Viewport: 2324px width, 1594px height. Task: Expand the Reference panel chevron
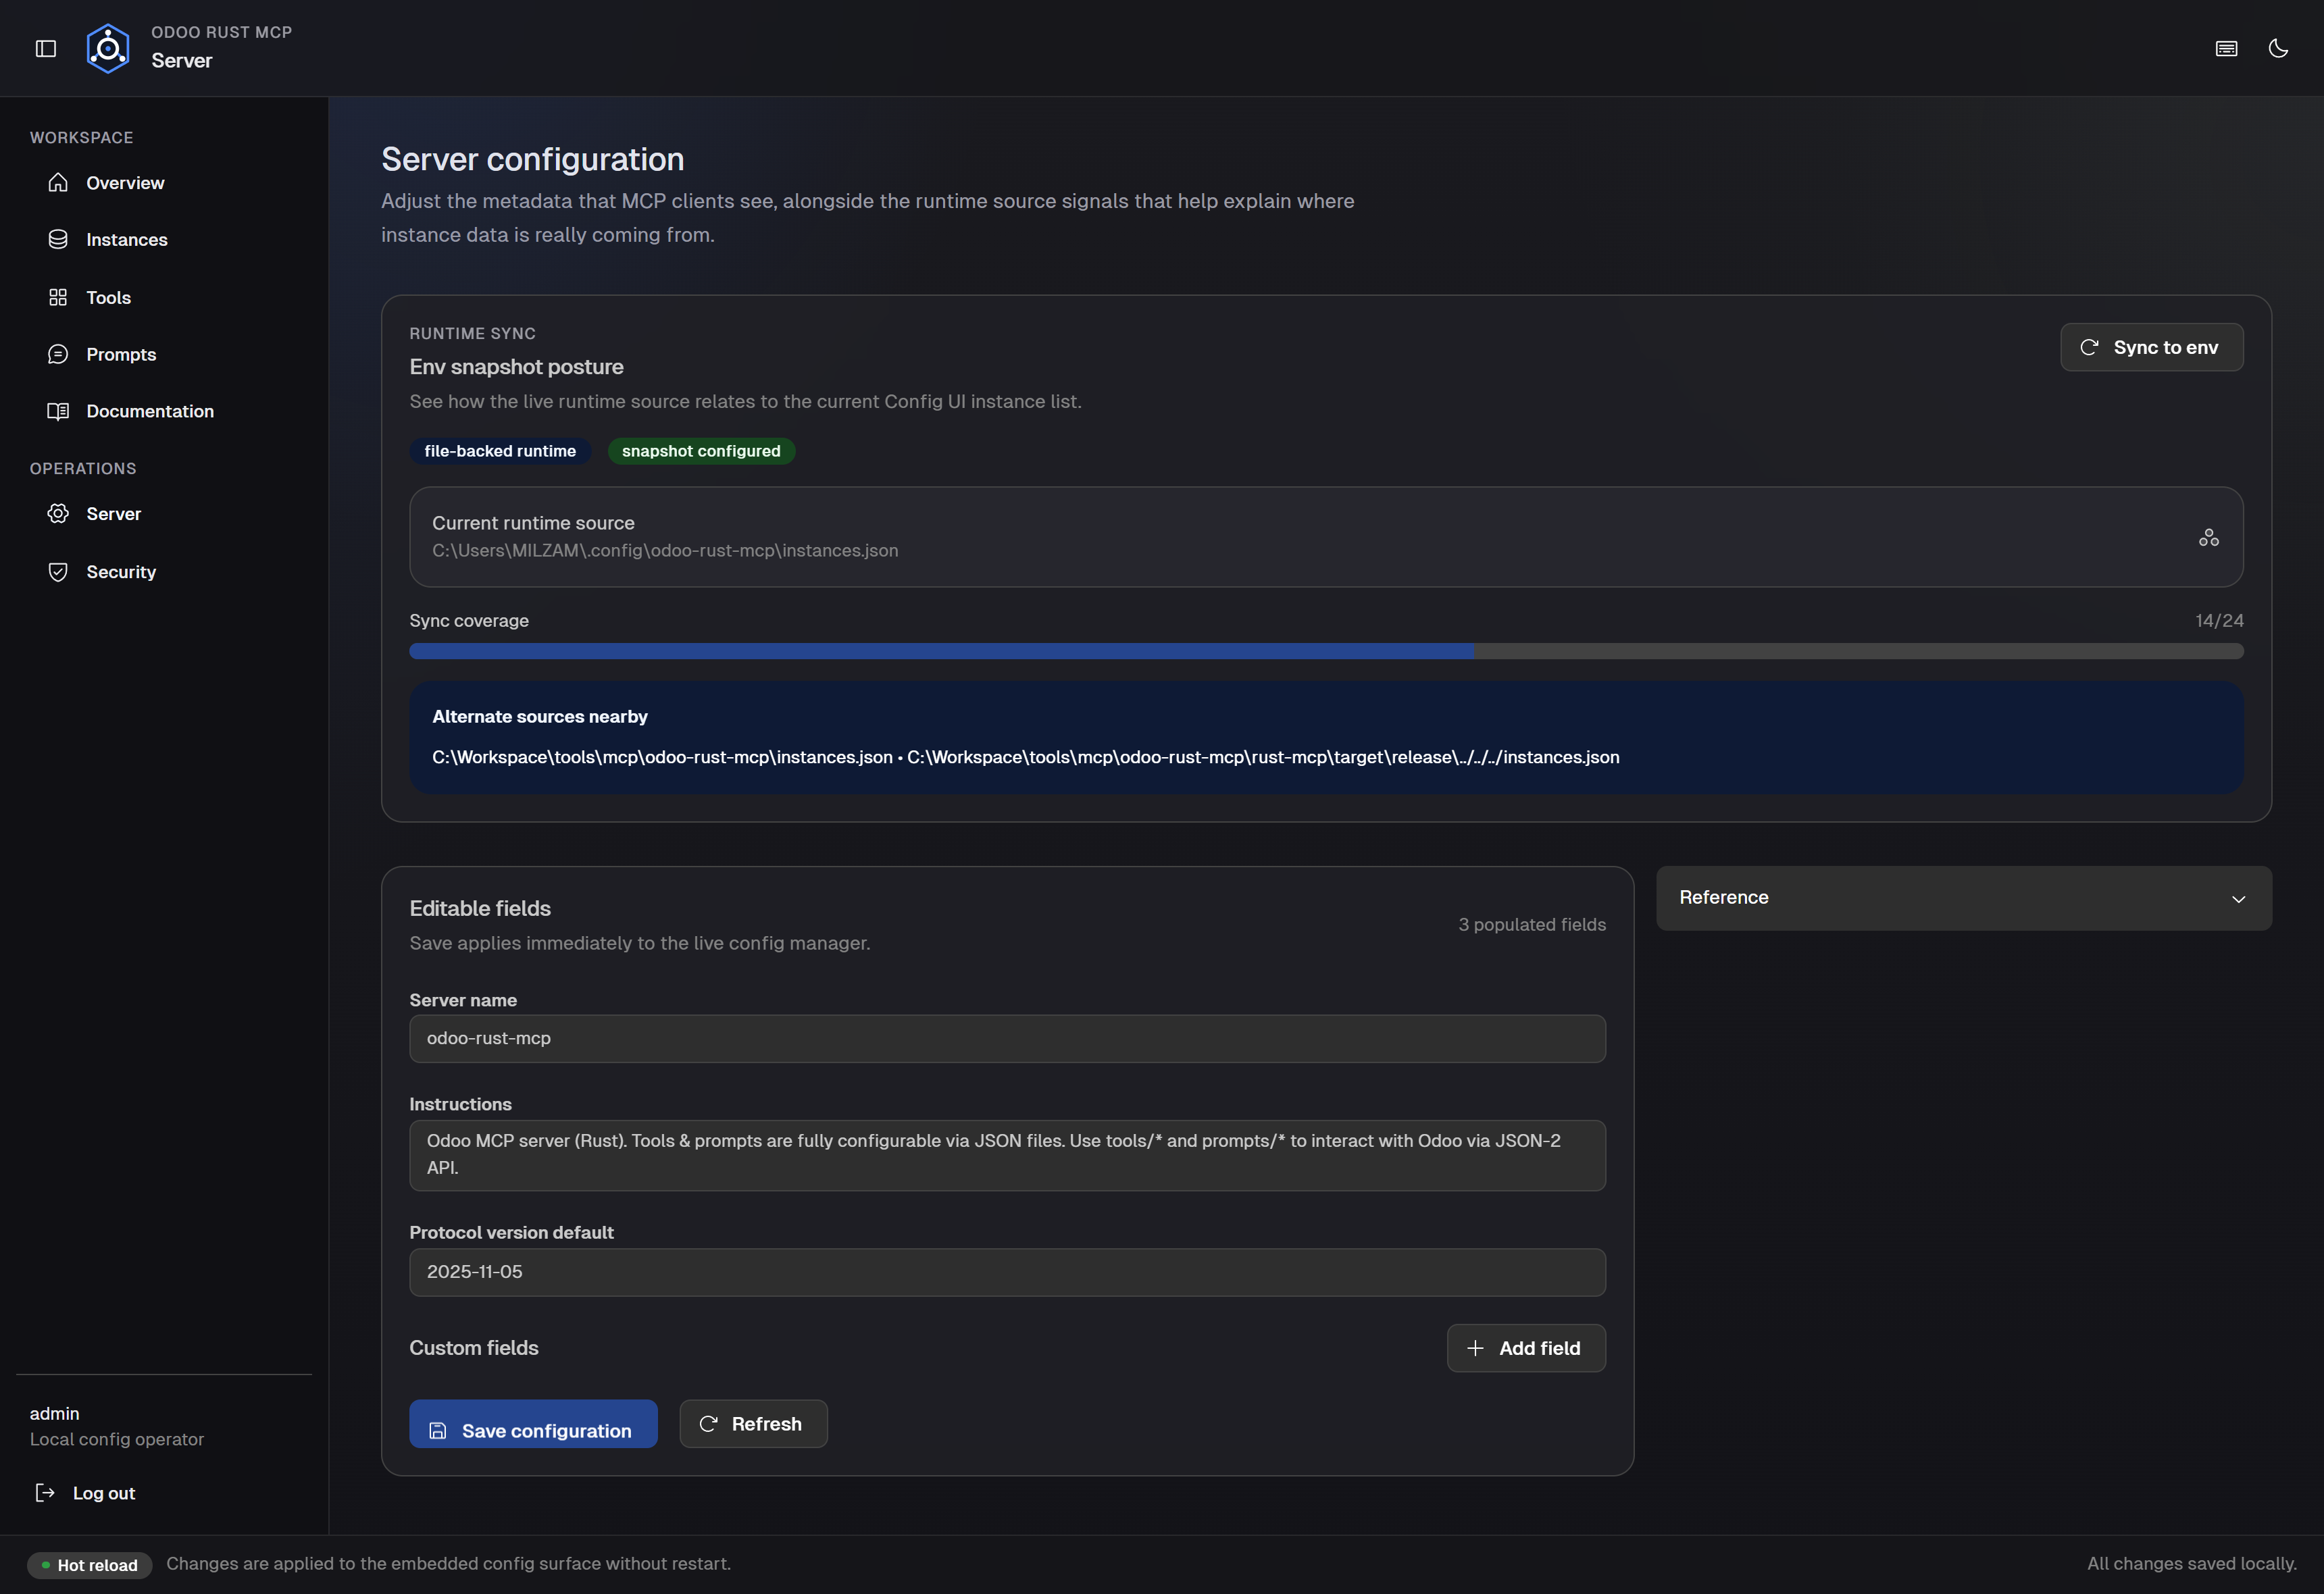[2238, 899]
